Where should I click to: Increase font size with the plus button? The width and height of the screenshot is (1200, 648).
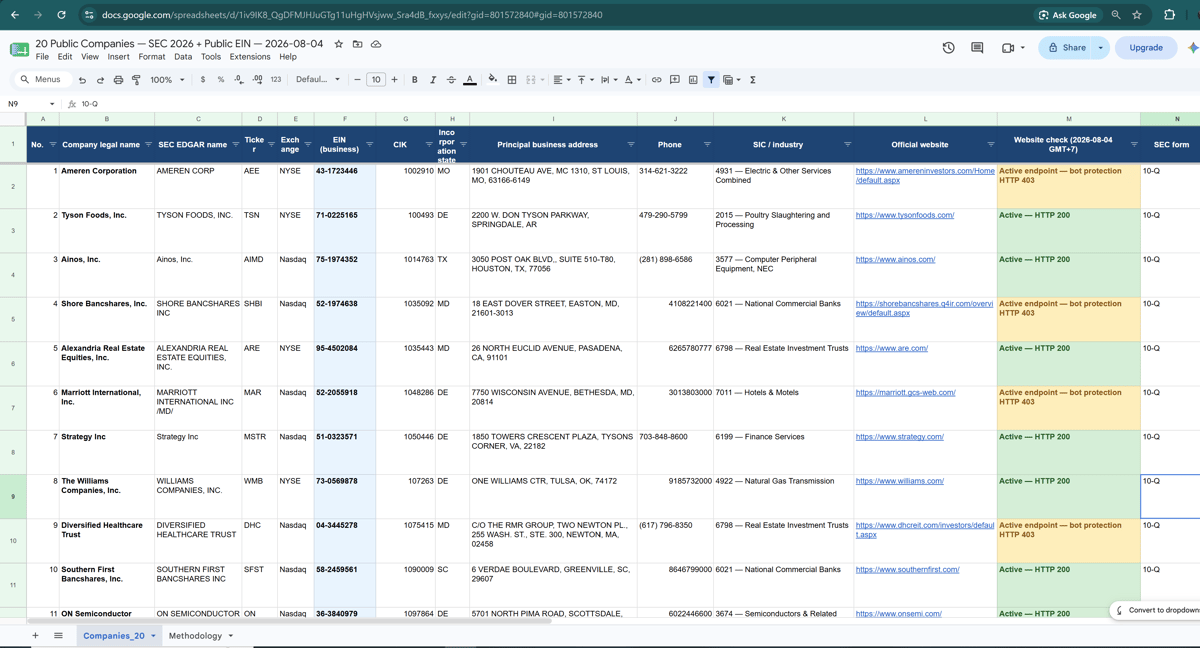[x=394, y=80]
